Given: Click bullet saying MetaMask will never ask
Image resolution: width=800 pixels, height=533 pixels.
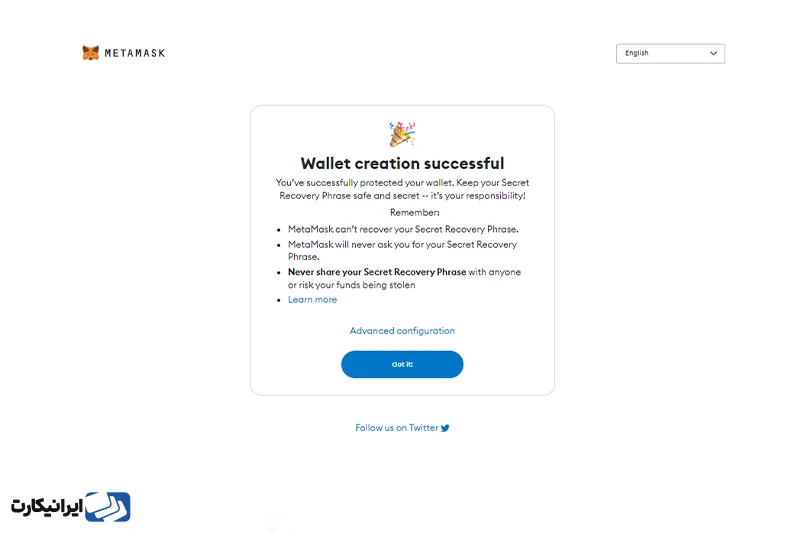Looking at the screenshot, I should 402,250.
